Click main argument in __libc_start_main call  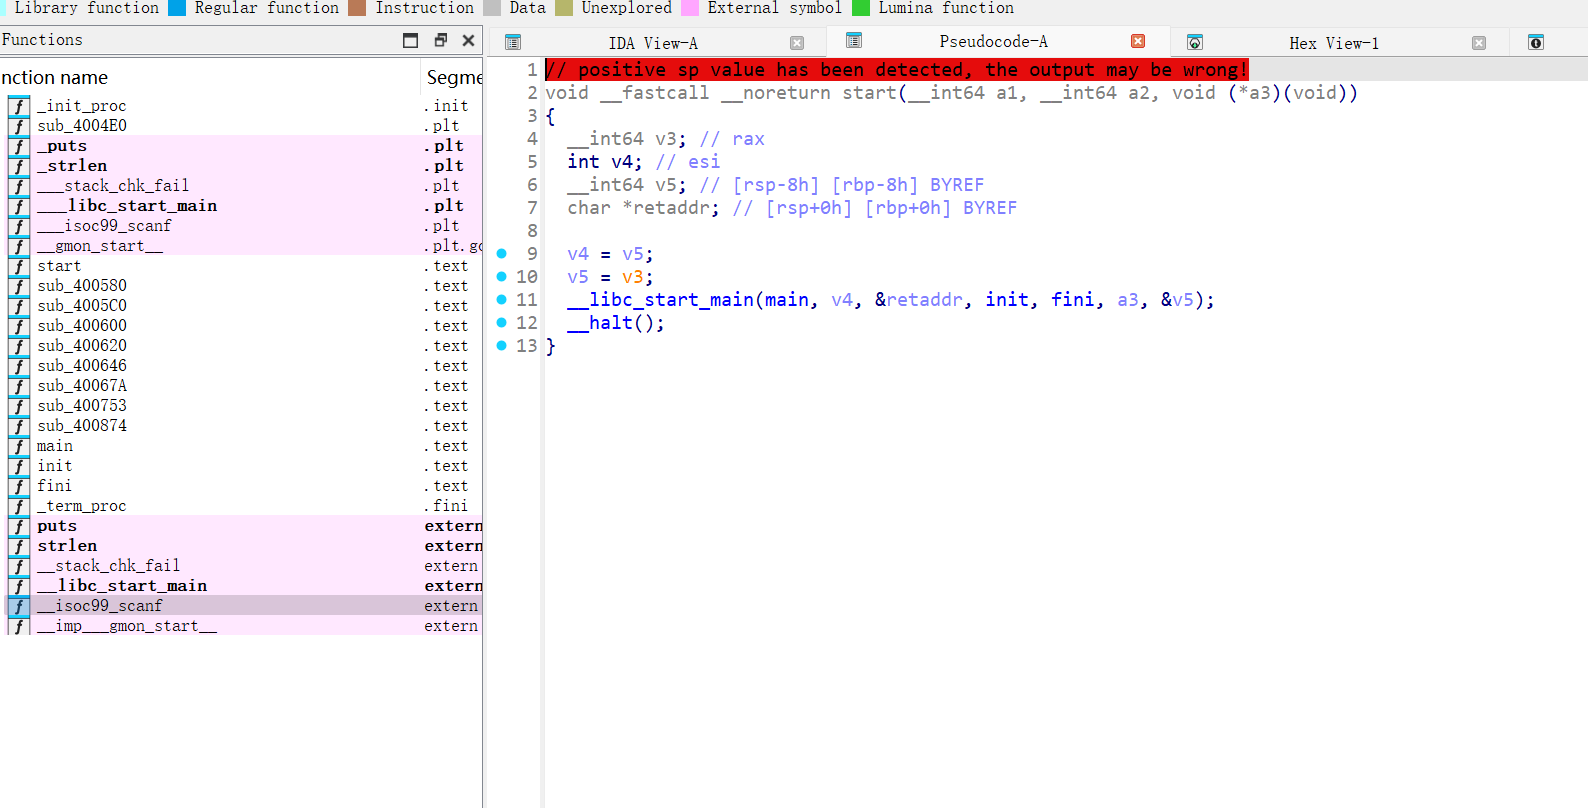point(786,300)
